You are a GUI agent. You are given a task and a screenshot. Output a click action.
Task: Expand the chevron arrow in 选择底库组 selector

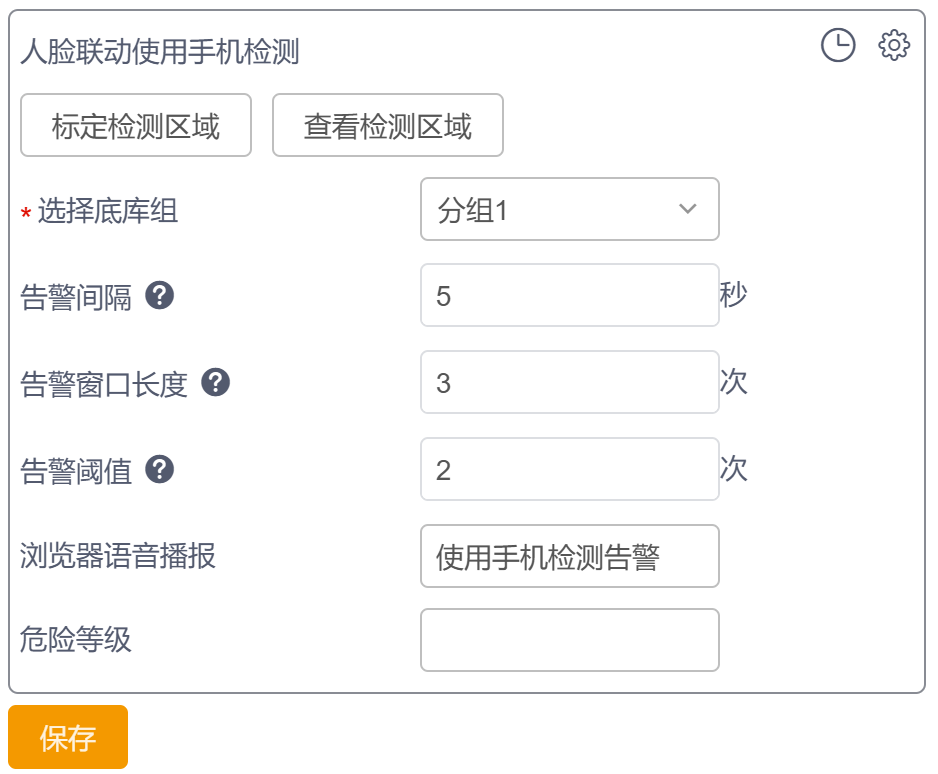pyautogui.click(x=687, y=209)
